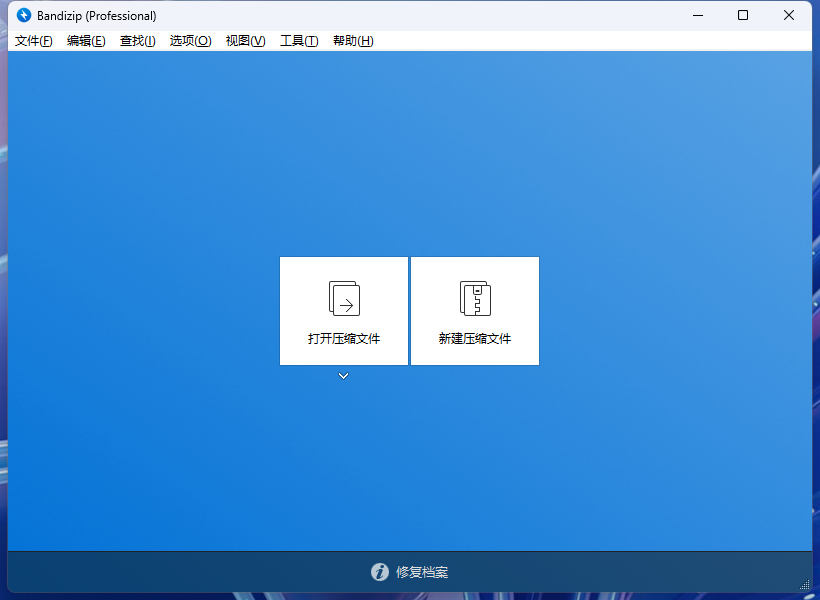The height and width of the screenshot is (600, 820).
Task: Close the Bandizip window
Action: [789, 15]
